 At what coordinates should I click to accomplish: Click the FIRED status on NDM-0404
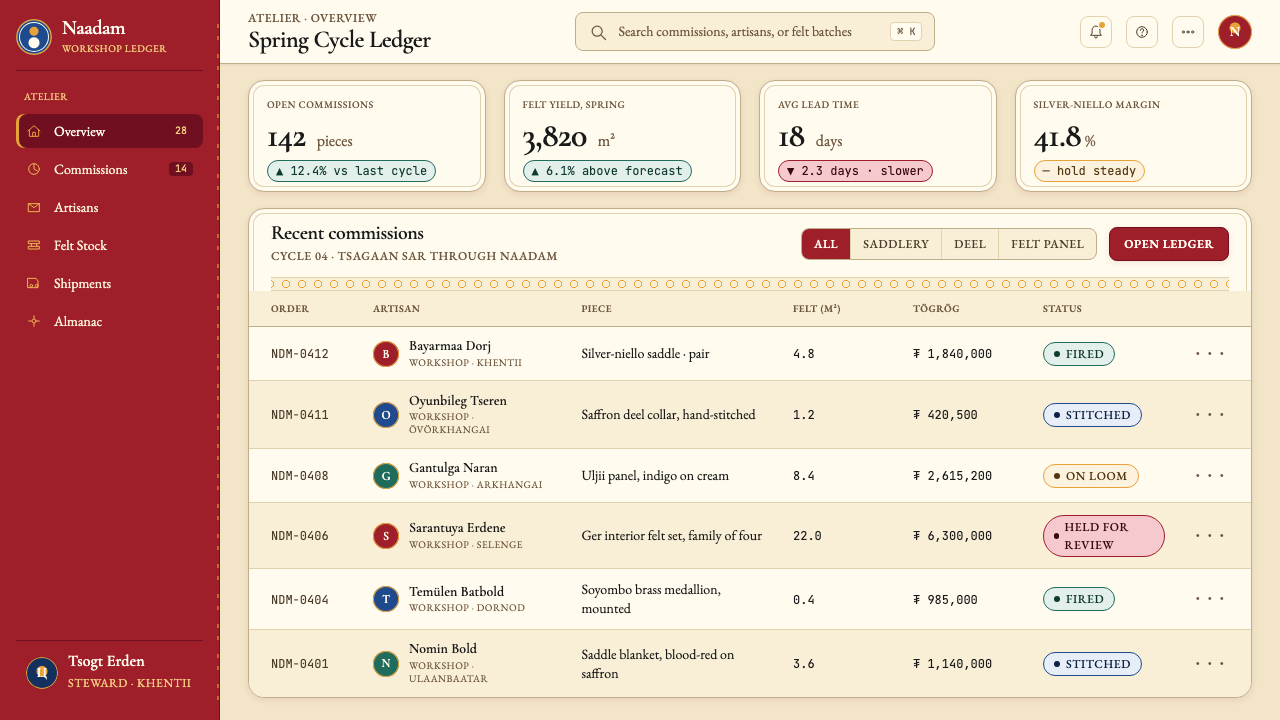(x=1079, y=599)
